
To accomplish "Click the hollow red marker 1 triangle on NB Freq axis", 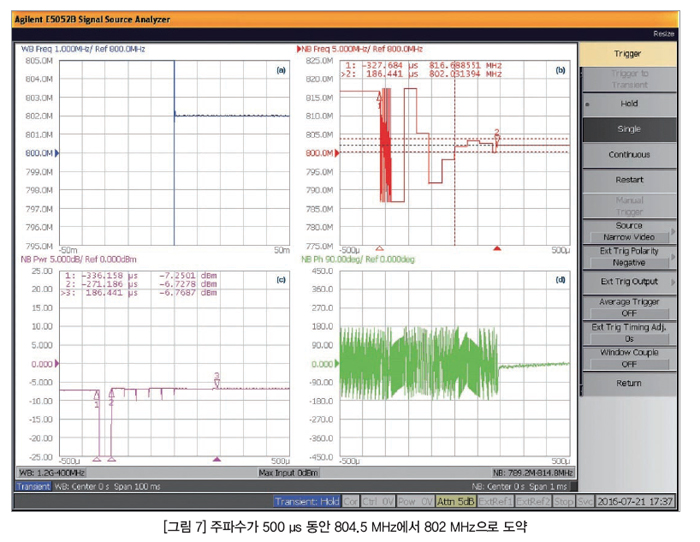I will (379, 249).
